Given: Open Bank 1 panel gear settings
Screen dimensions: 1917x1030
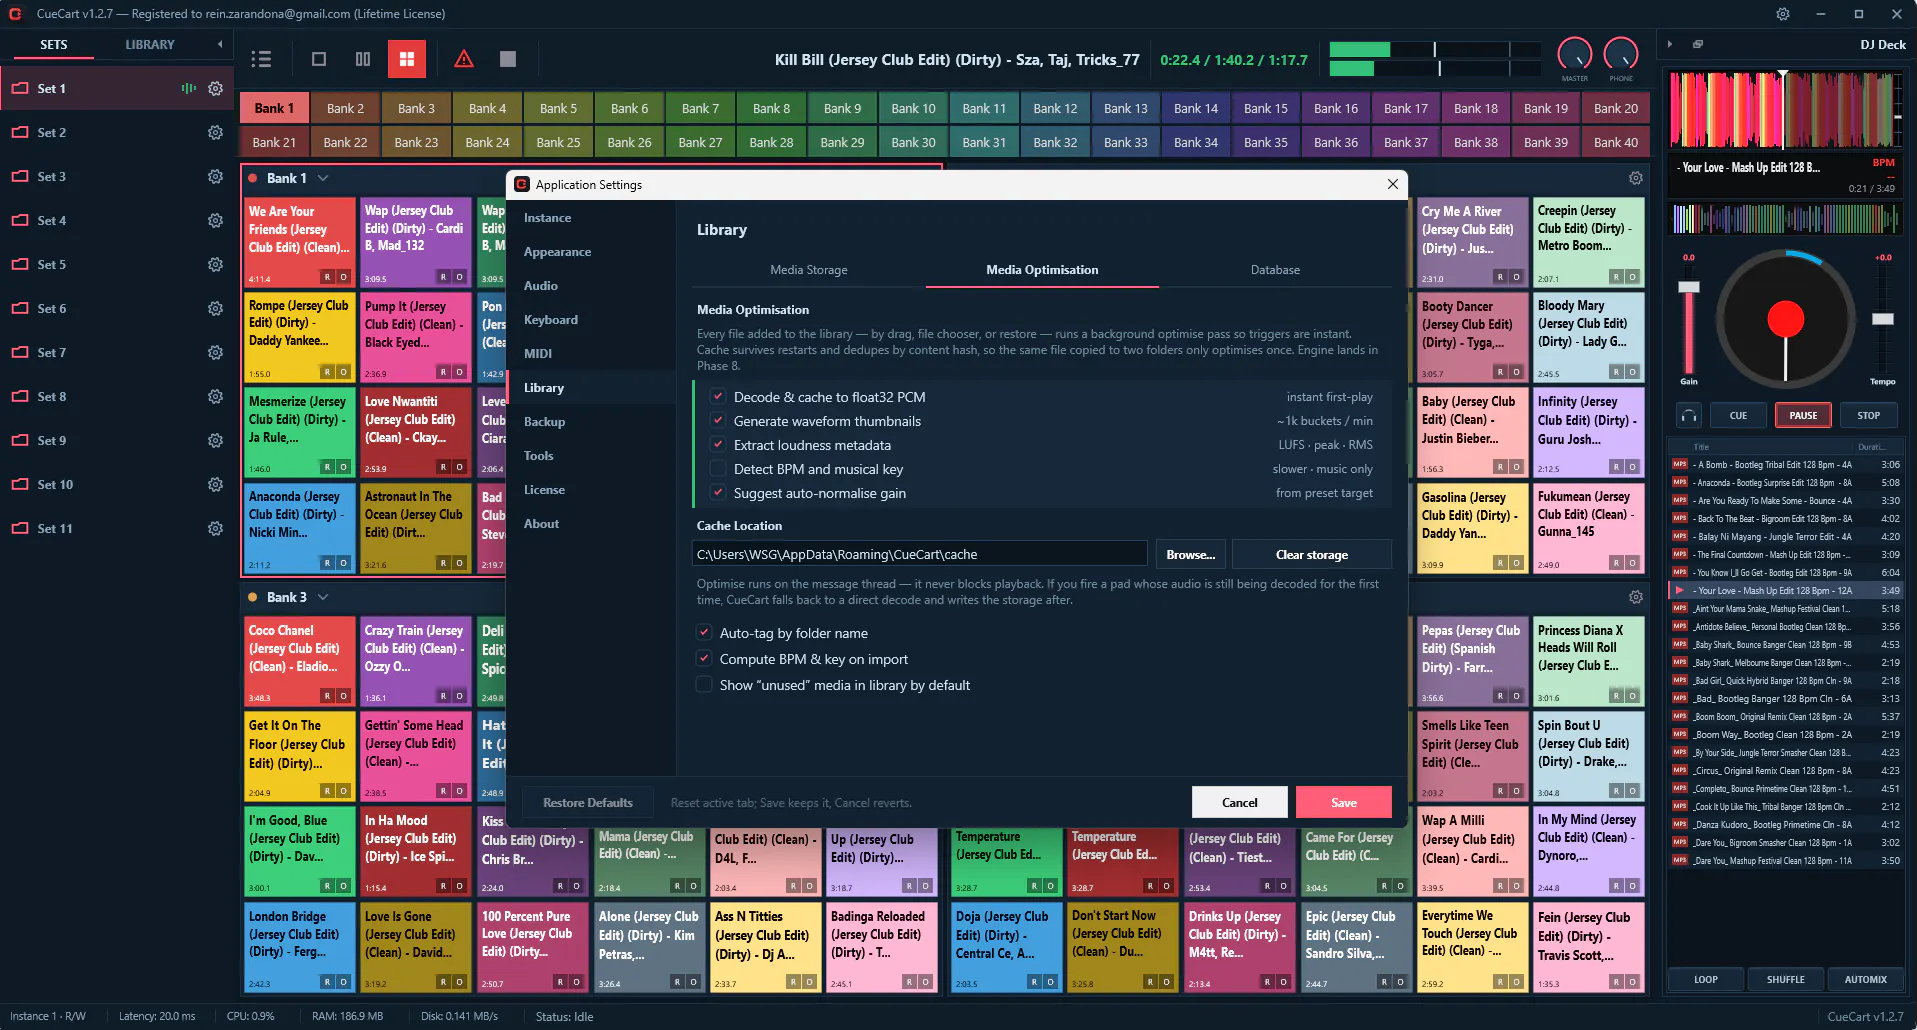Looking at the screenshot, I should (1636, 178).
